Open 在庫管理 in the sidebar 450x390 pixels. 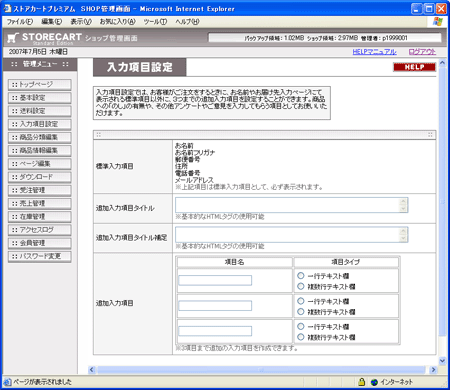40,217
